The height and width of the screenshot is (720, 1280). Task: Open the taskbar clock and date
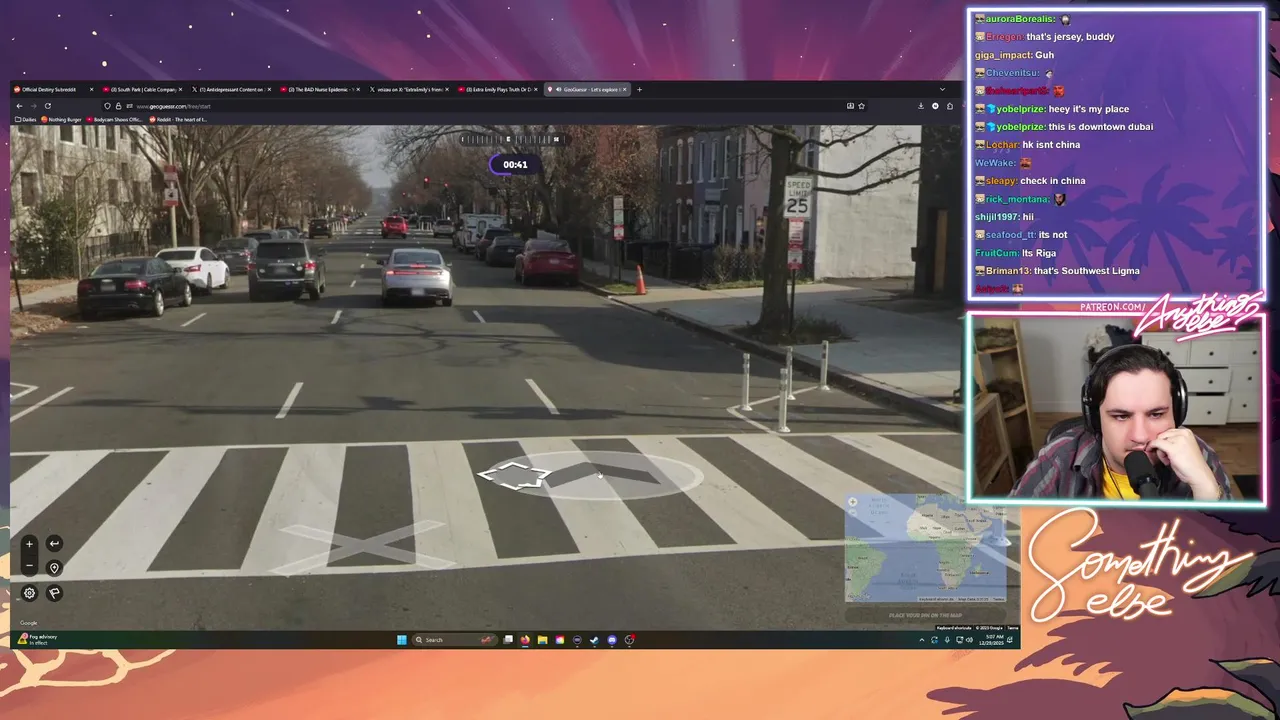pyautogui.click(x=992, y=640)
